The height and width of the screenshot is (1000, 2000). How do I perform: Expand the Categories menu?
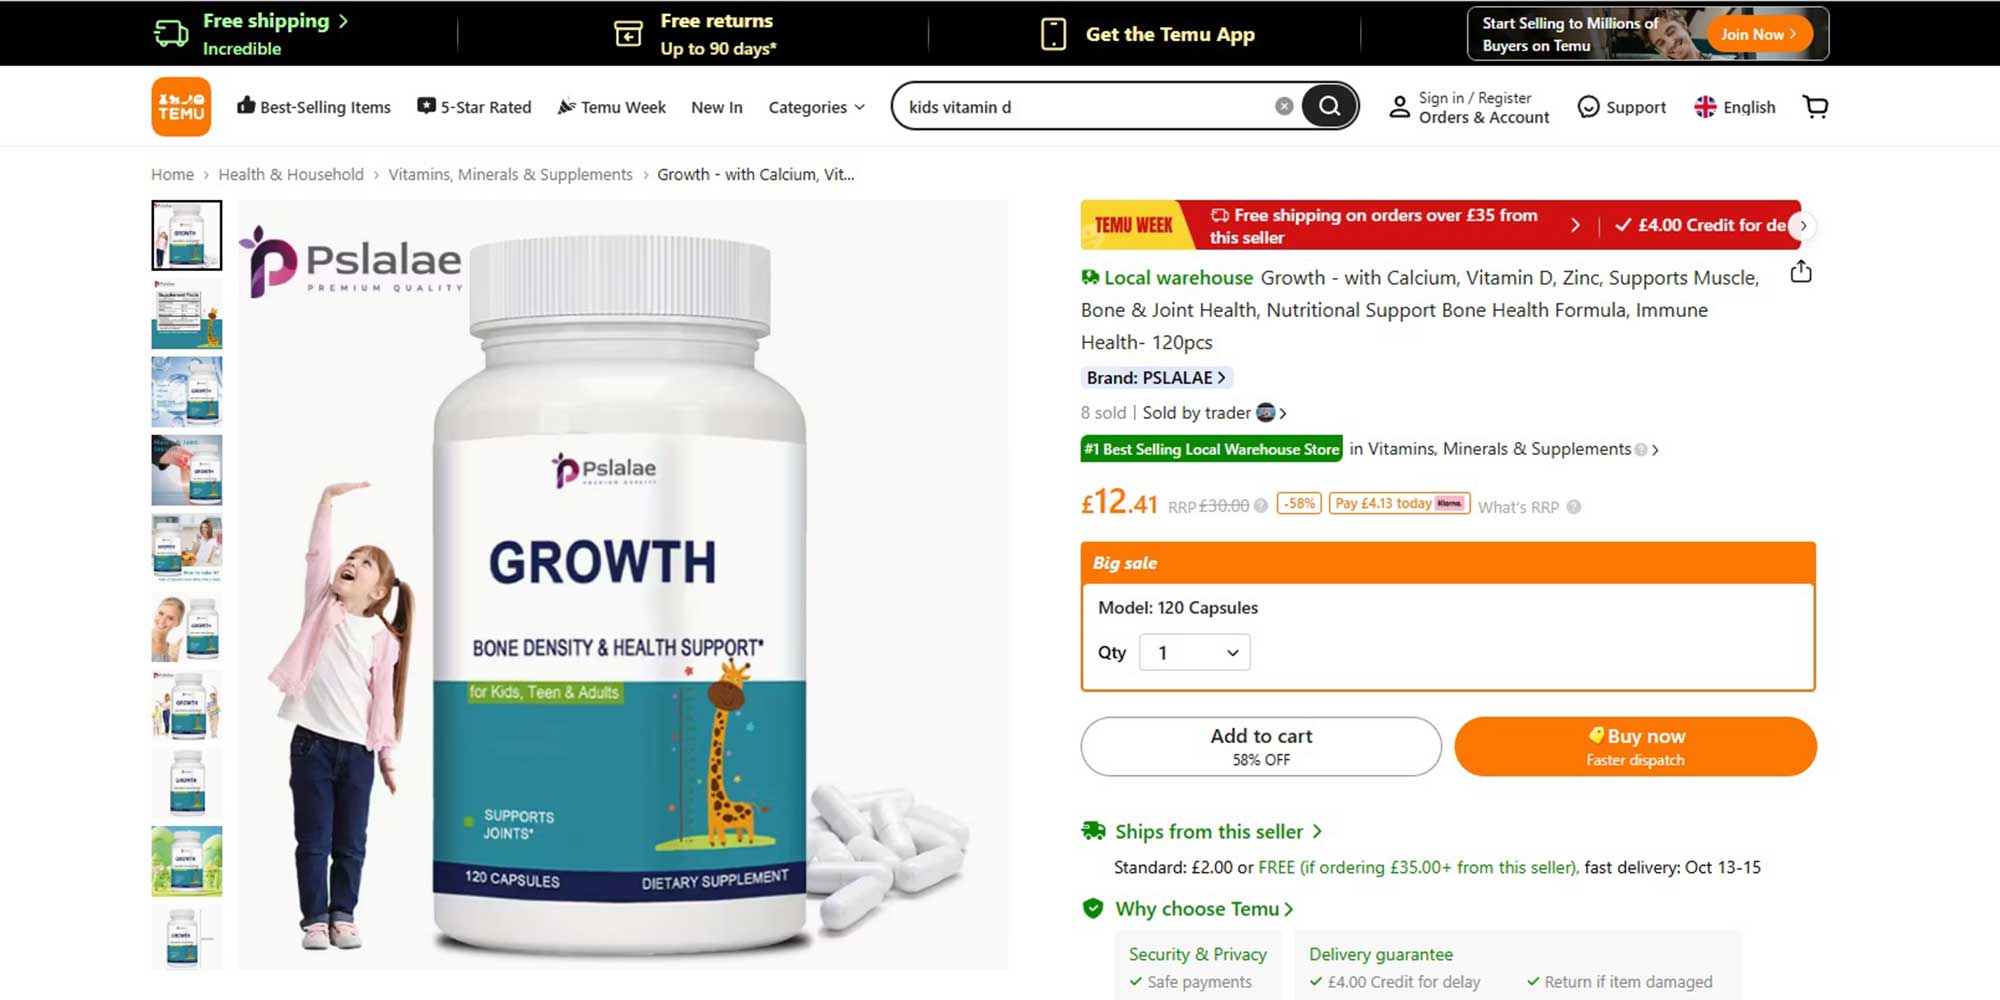click(816, 107)
